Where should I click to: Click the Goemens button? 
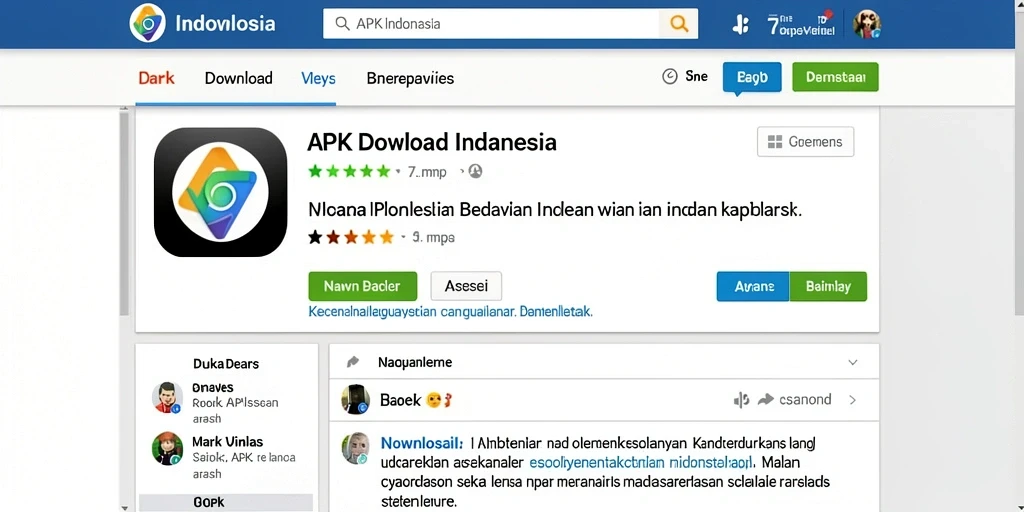(x=805, y=142)
